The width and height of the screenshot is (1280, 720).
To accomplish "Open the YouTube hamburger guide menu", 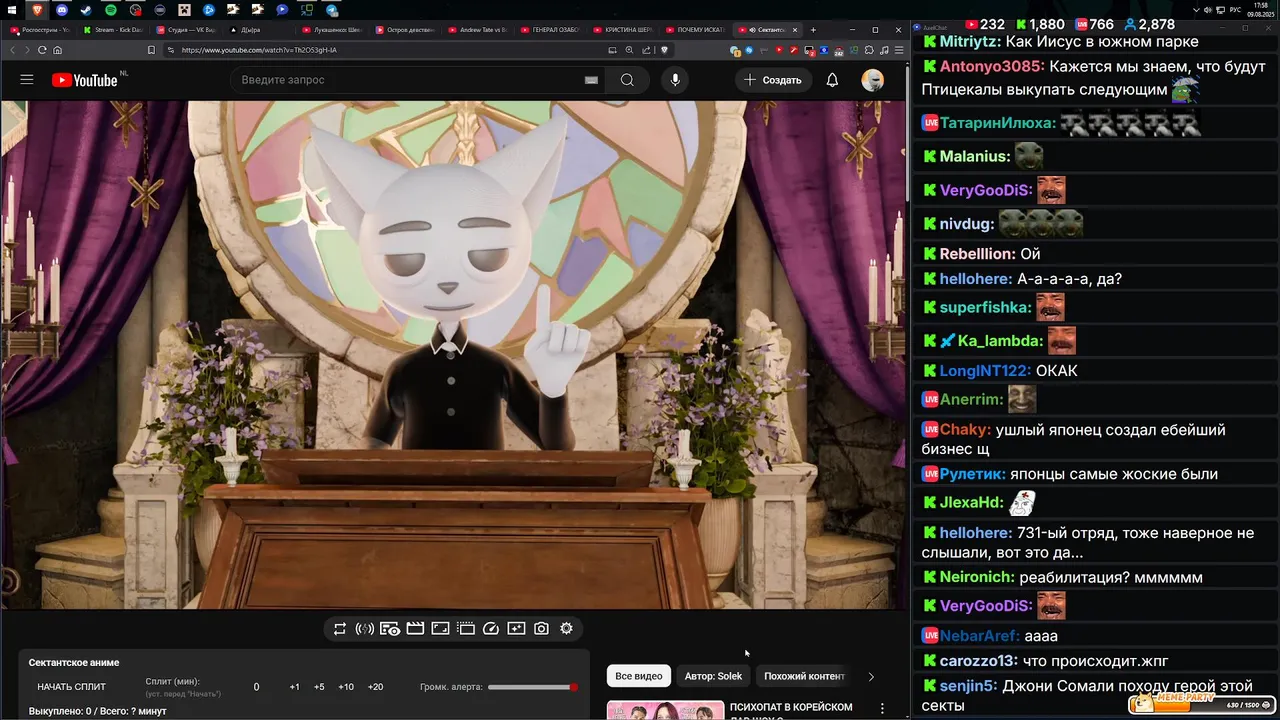I will point(27,80).
